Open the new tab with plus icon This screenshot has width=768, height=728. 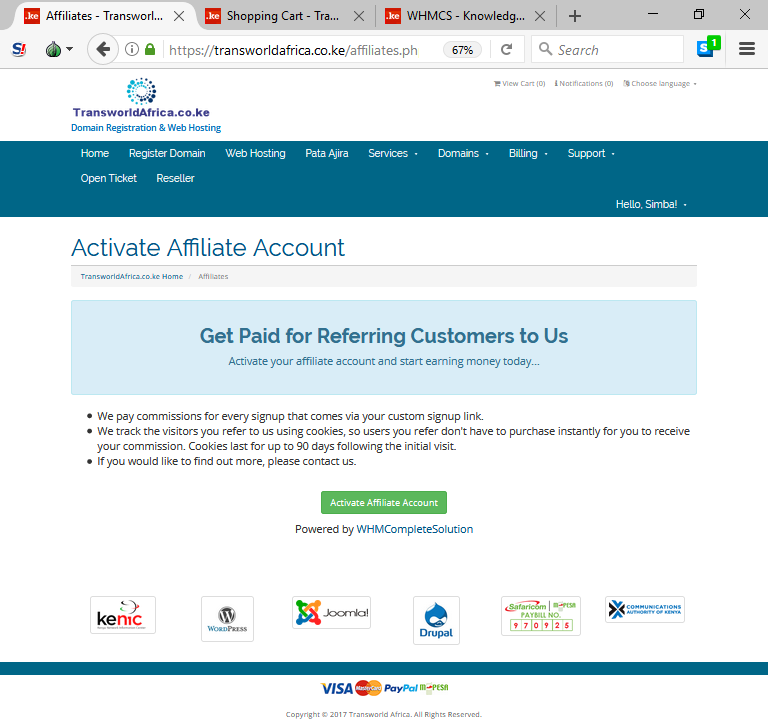575,16
